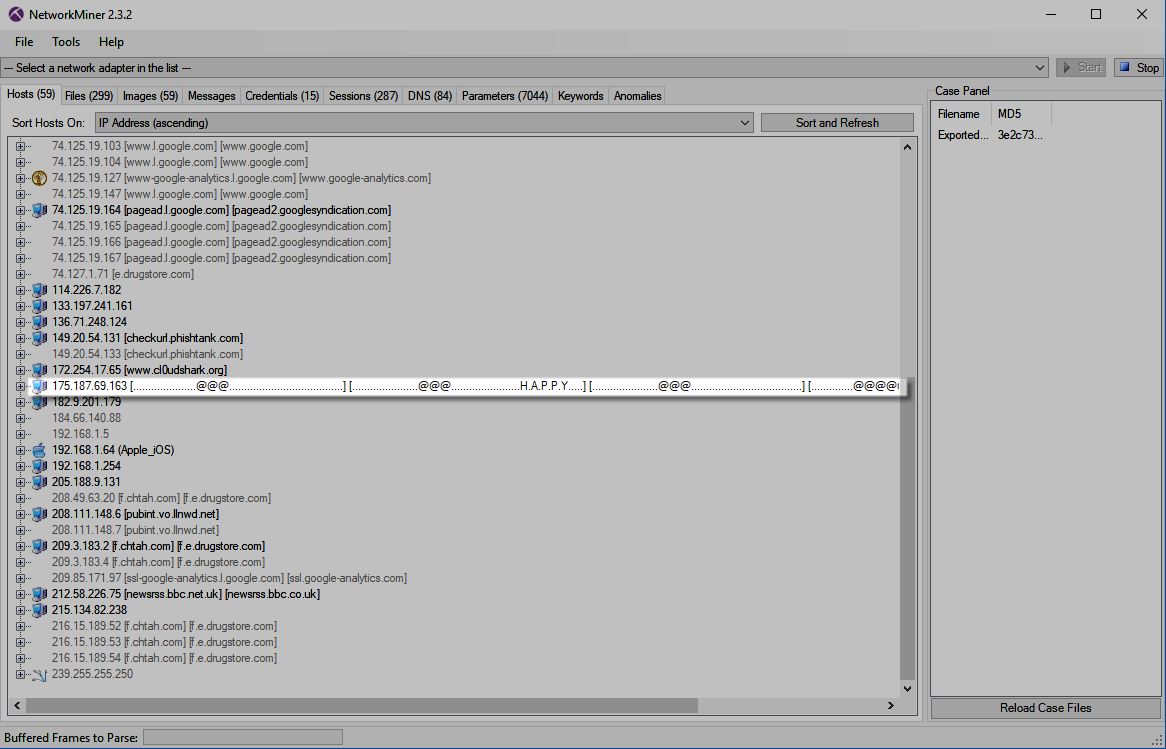Expand the 149.20.54.133 host node
The height and width of the screenshot is (749, 1166).
(x=20, y=354)
